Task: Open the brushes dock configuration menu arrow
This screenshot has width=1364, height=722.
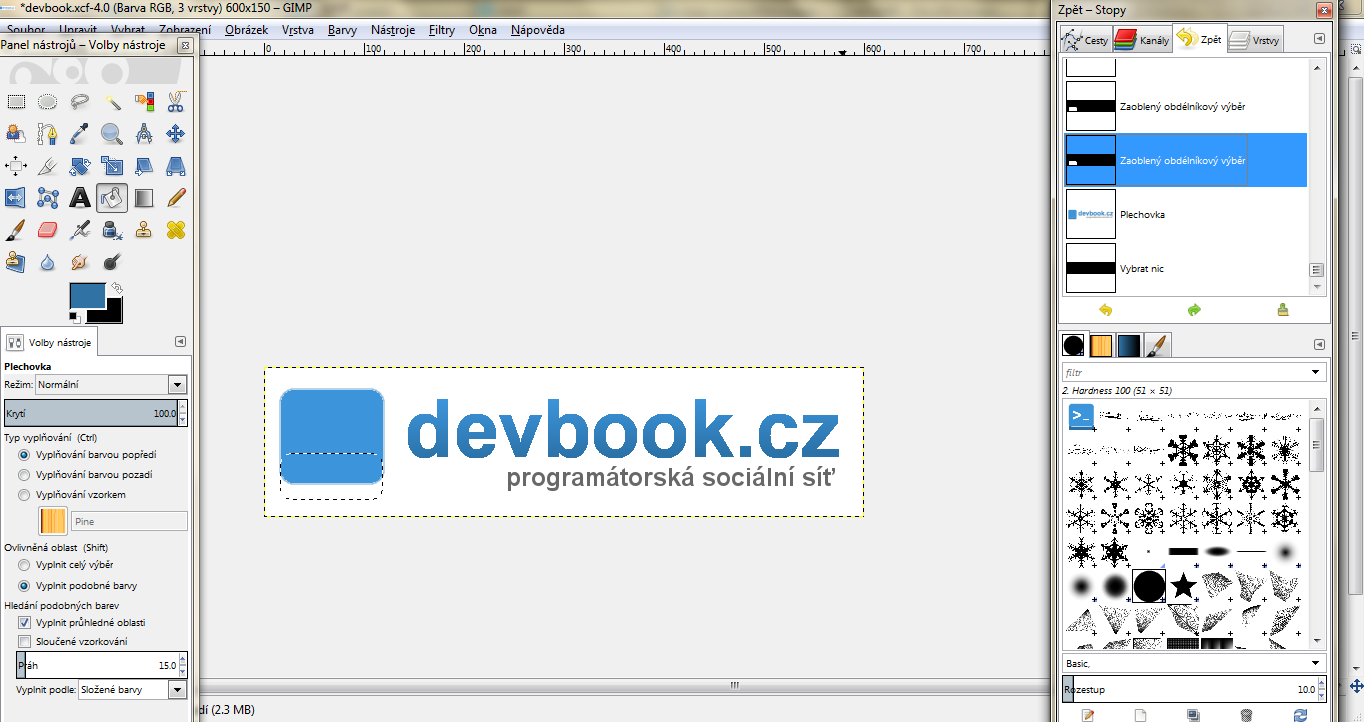Action: 1319,345
